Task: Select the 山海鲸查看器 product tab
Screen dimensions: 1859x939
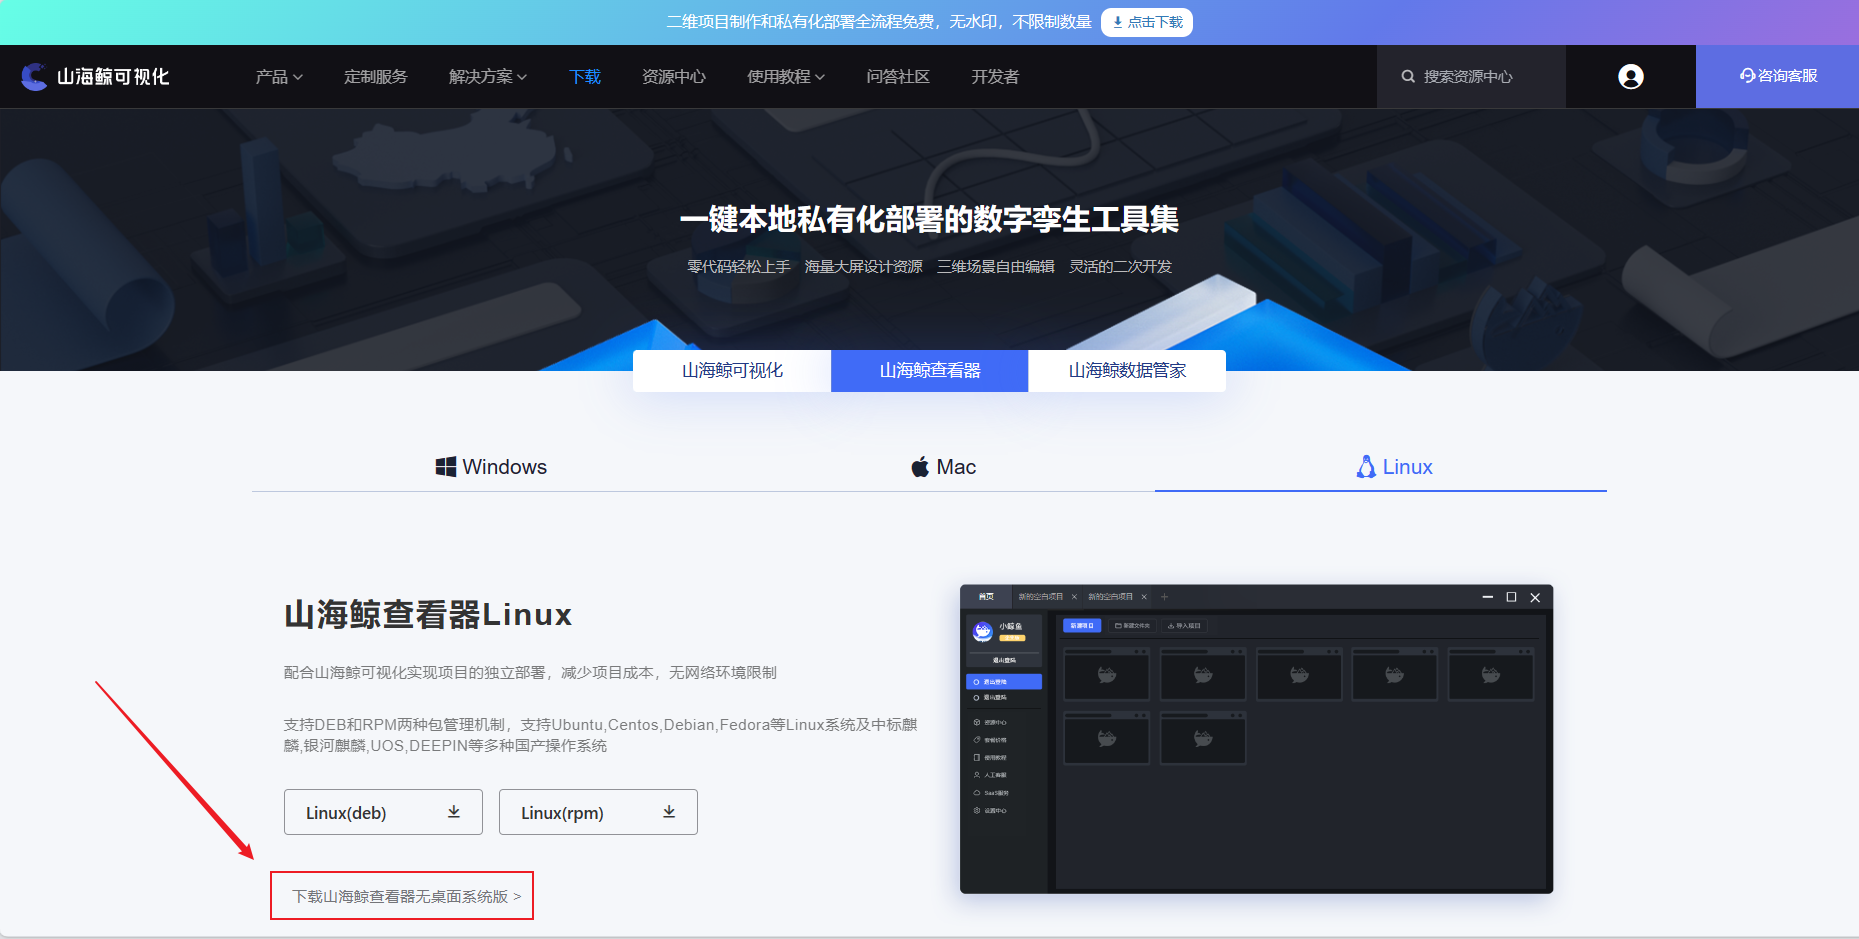Action: pyautogui.click(x=930, y=371)
